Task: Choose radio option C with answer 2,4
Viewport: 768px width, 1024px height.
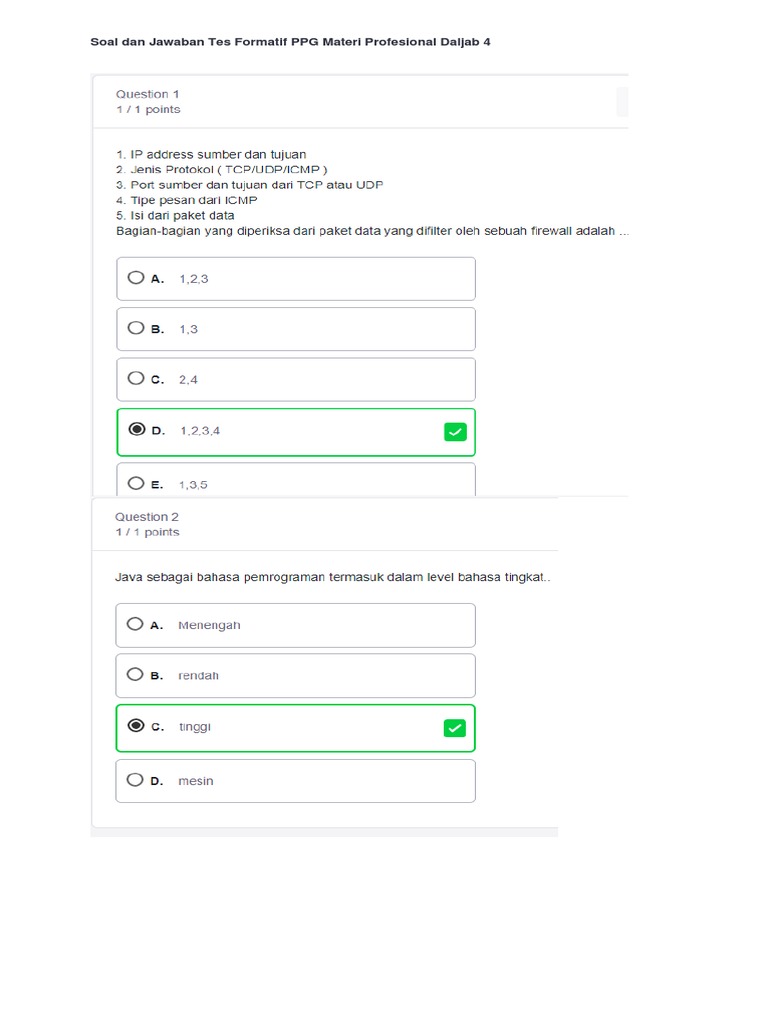Action: tap(136, 379)
